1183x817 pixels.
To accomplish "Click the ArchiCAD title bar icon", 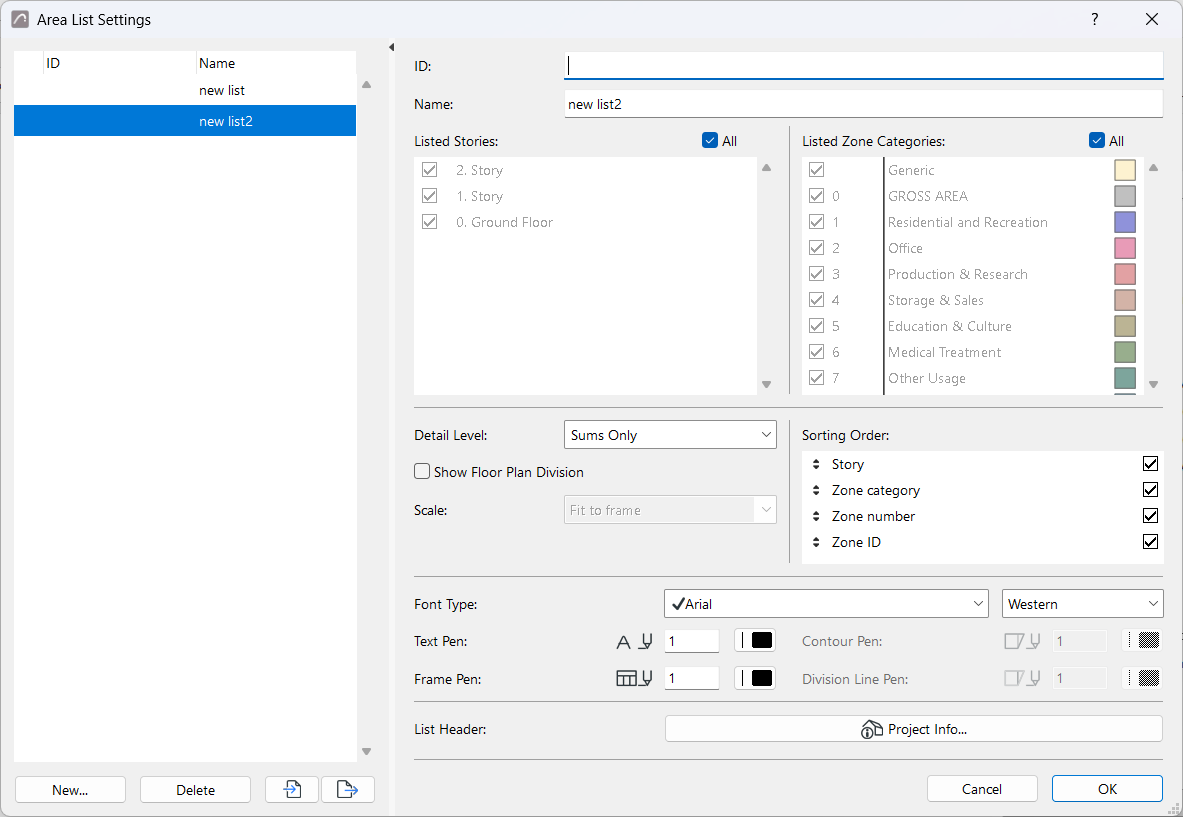I will pyautogui.click(x=20, y=20).
